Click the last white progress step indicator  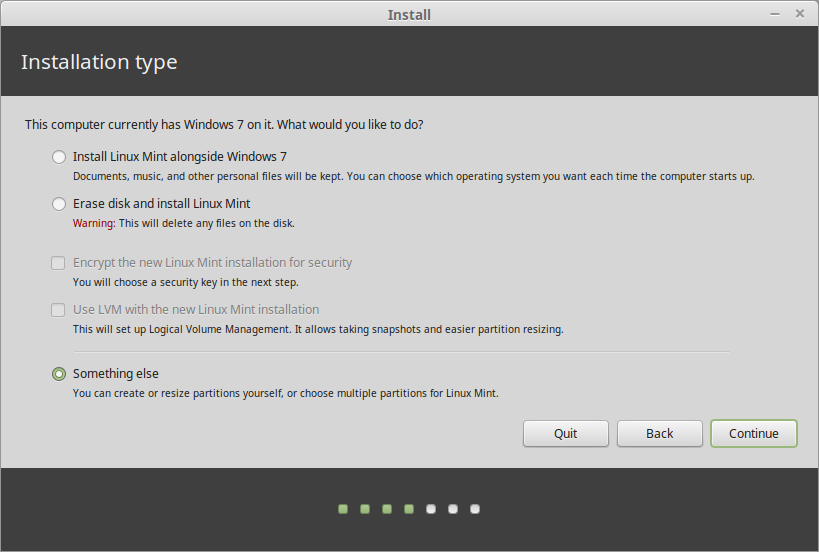(x=475, y=509)
